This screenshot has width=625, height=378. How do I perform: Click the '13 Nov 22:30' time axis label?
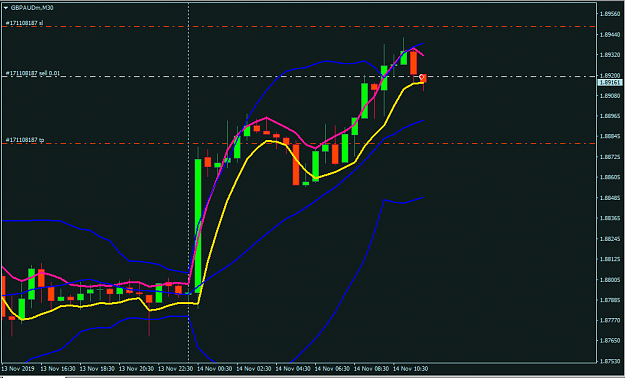(x=174, y=369)
